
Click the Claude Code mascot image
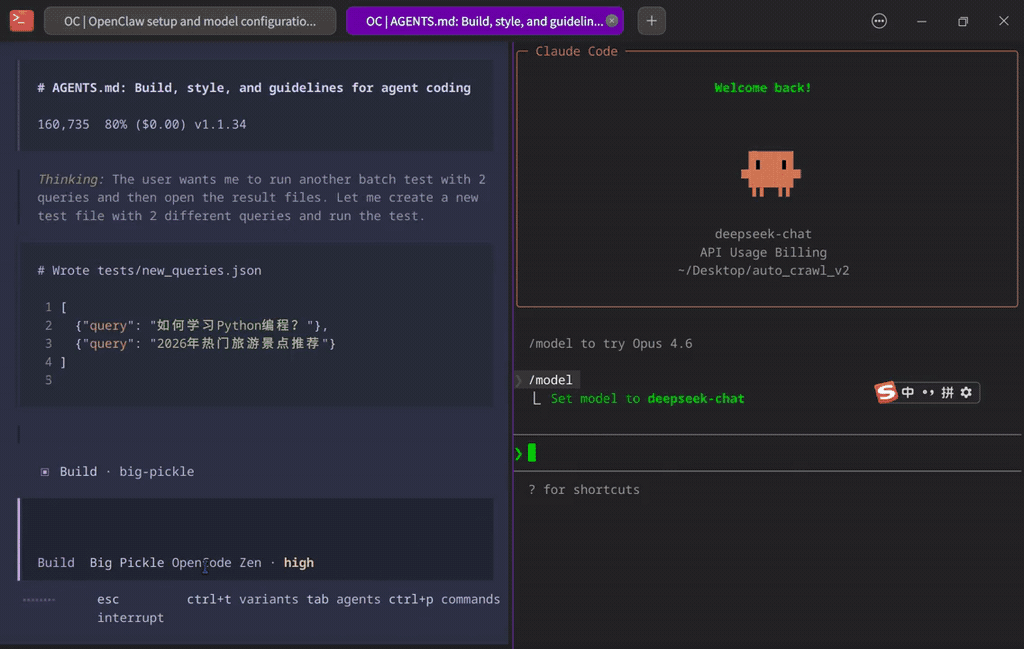click(x=771, y=174)
